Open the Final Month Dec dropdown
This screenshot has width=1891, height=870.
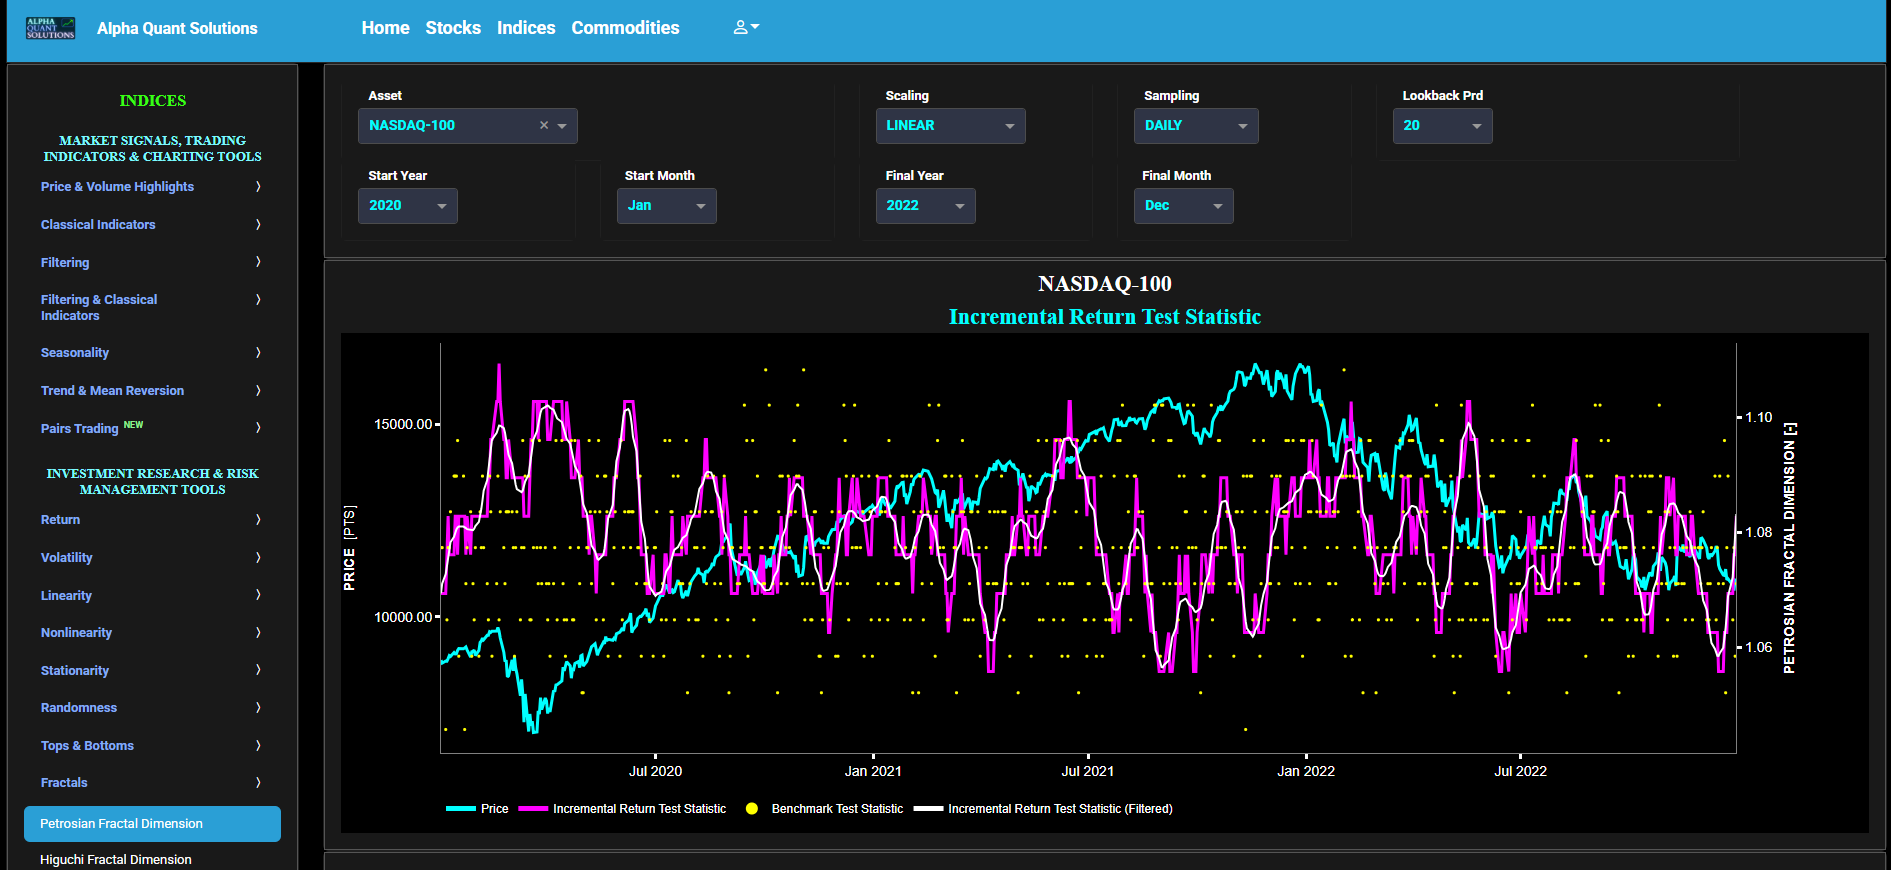coord(1184,206)
